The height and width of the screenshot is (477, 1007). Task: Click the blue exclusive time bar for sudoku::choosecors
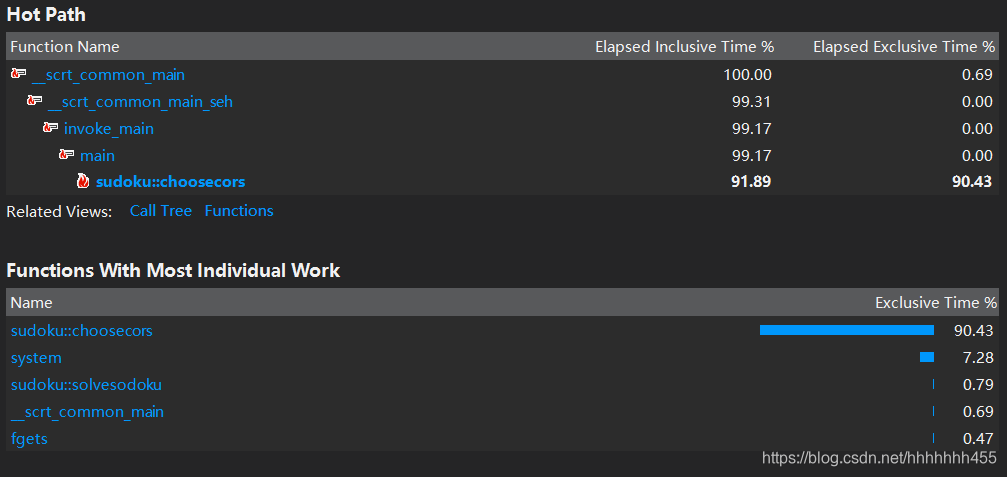846,330
